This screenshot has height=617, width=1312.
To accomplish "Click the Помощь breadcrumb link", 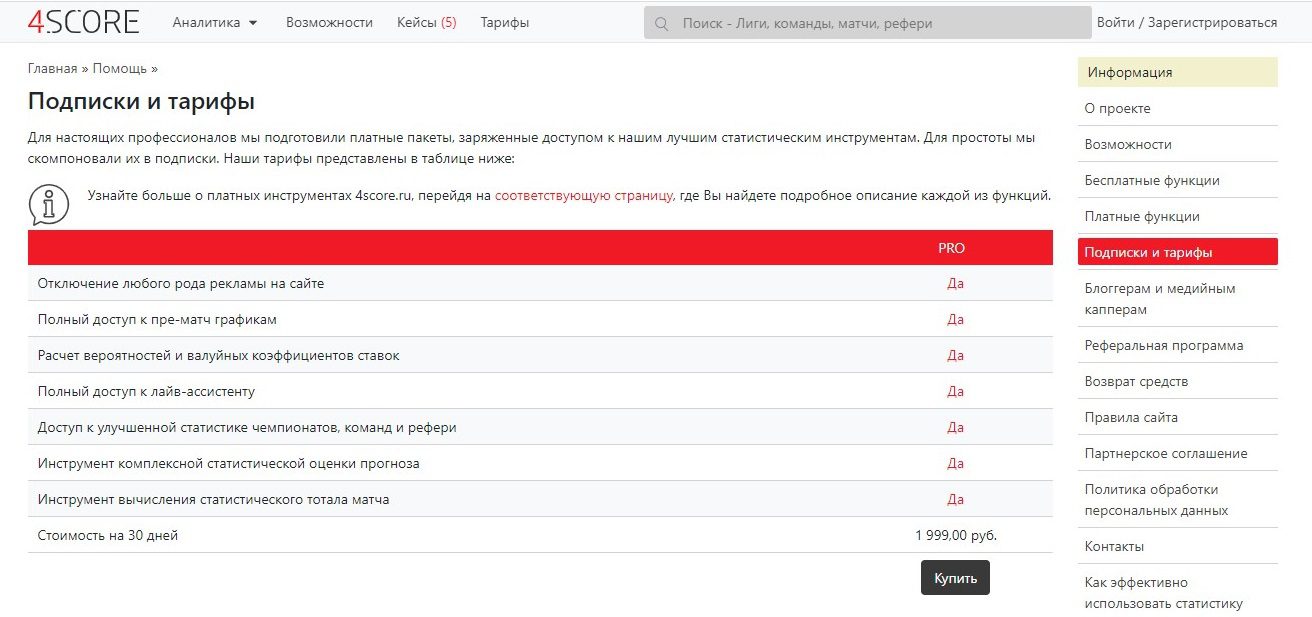I will tap(117, 69).
